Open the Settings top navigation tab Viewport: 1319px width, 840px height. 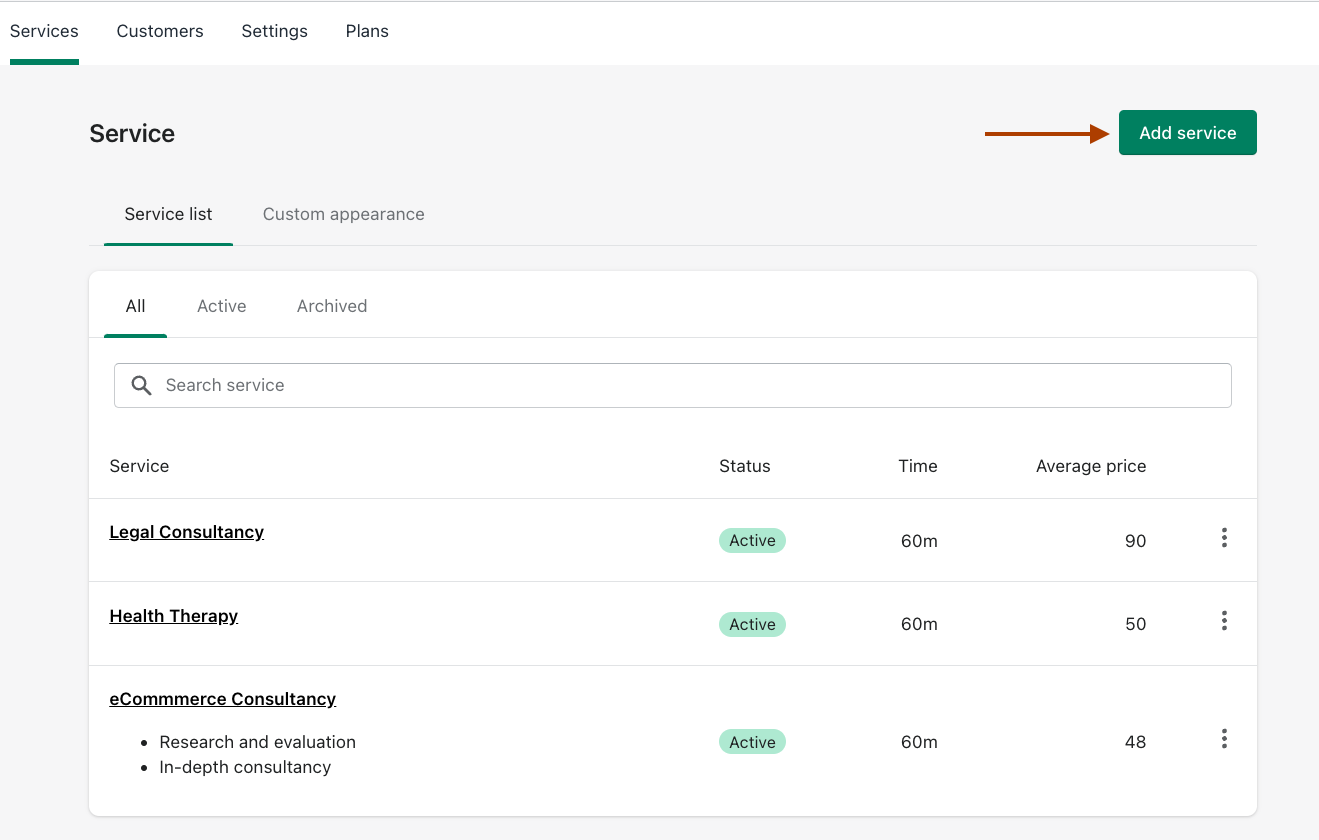tap(274, 31)
